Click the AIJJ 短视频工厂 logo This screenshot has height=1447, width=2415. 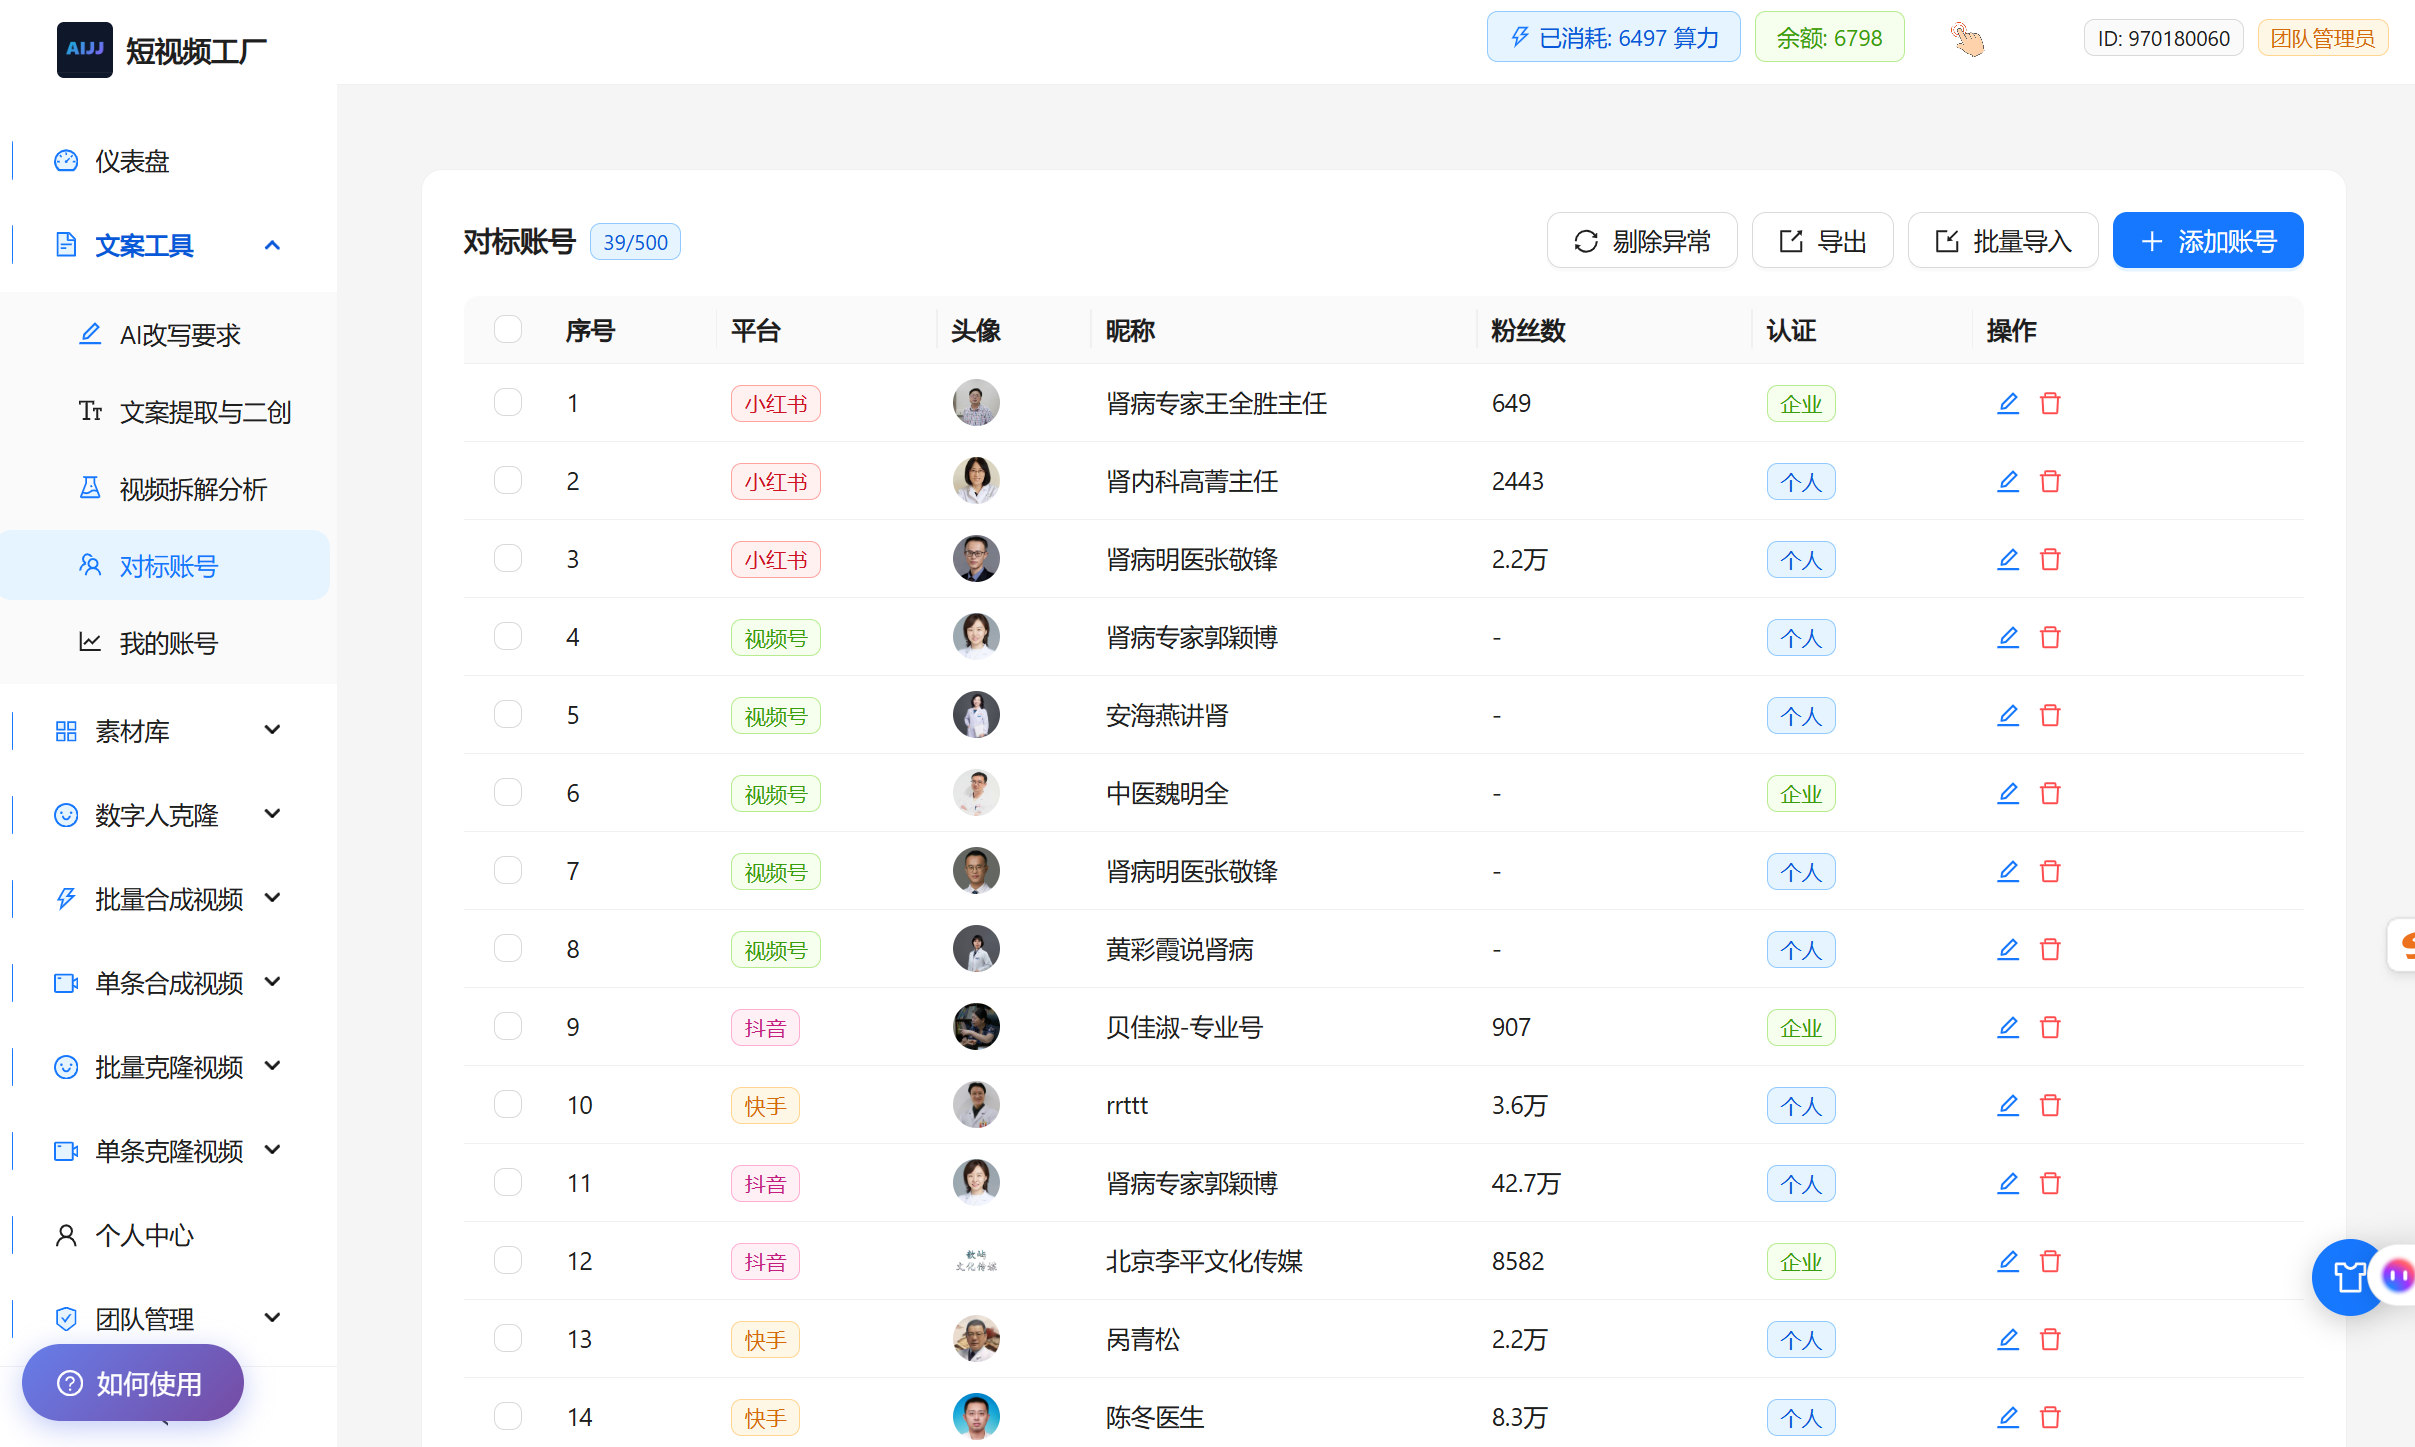click(x=162, y=50)
